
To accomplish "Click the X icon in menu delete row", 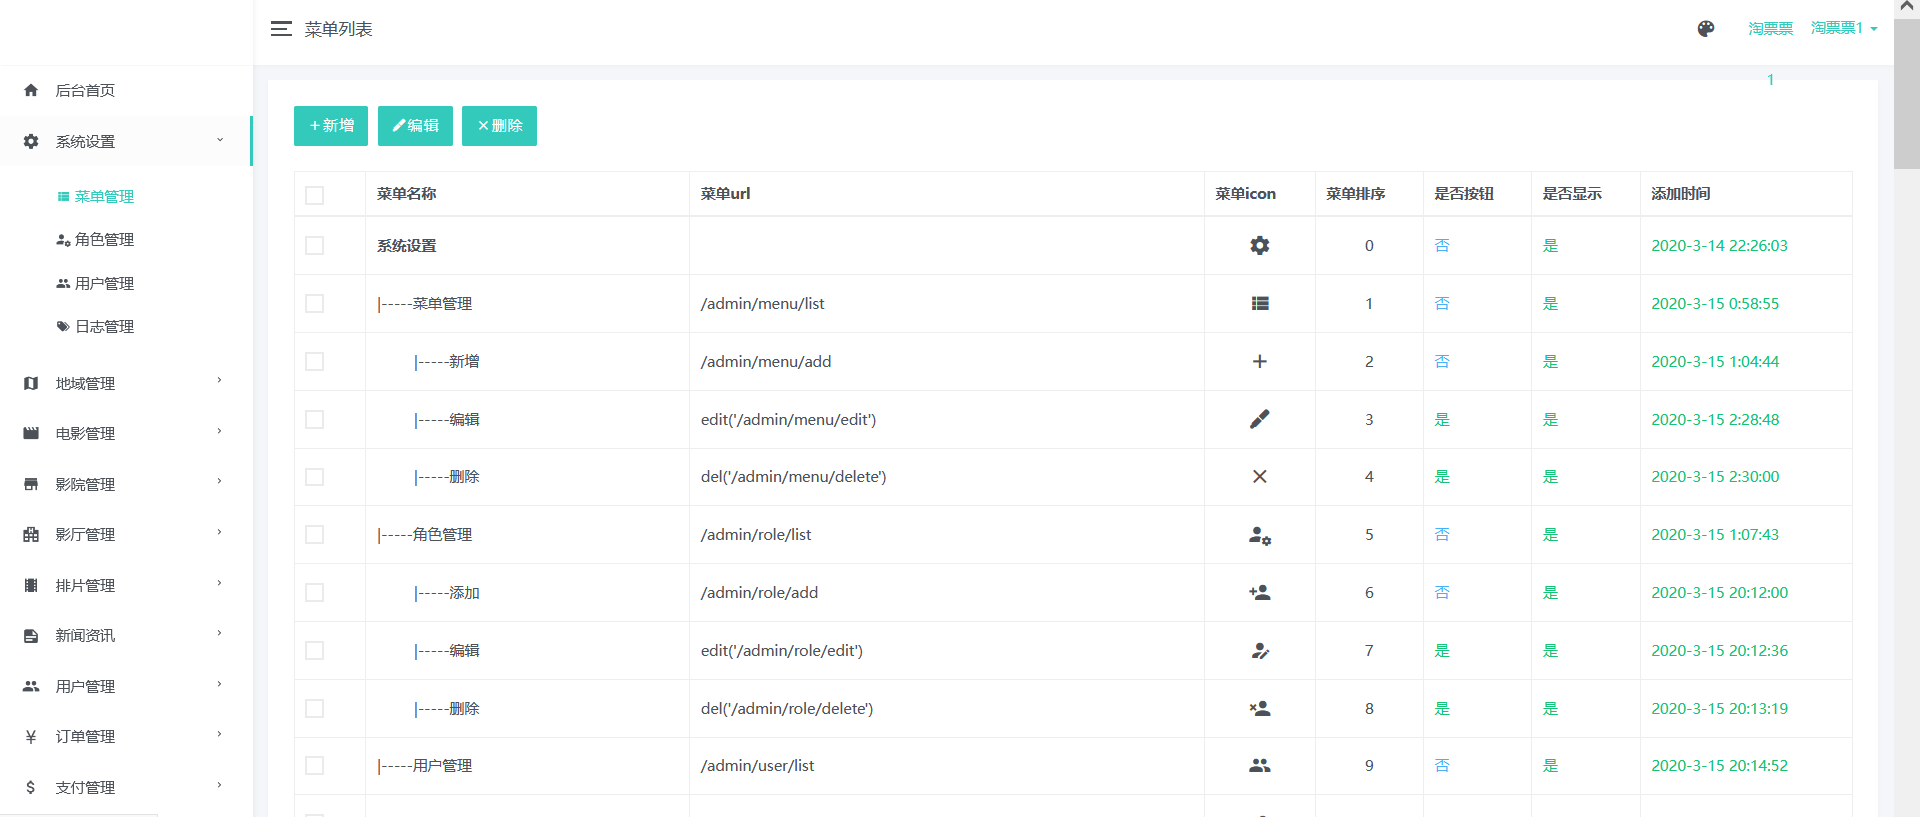I will click(x=1259, y=477).
